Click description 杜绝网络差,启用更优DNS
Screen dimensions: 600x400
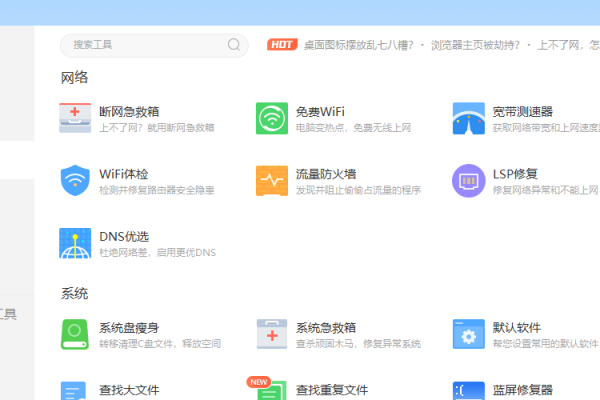coord(157,252)
